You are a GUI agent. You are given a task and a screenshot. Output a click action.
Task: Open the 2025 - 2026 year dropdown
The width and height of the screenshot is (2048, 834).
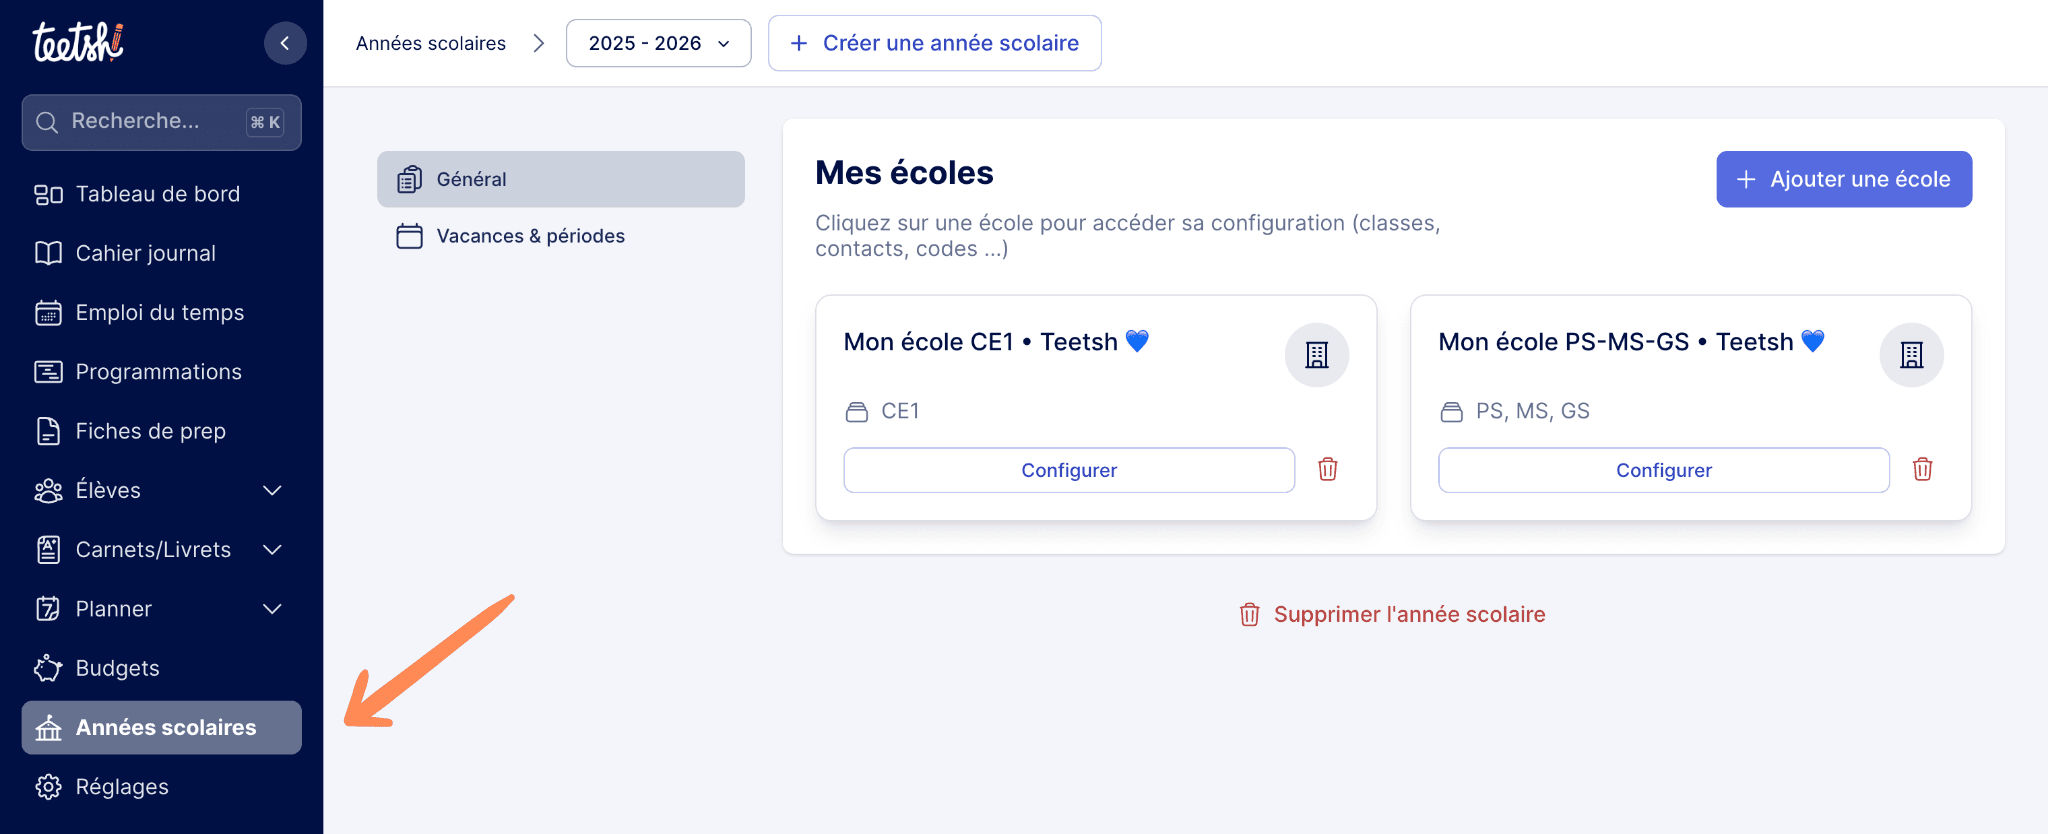pos(658,43)
